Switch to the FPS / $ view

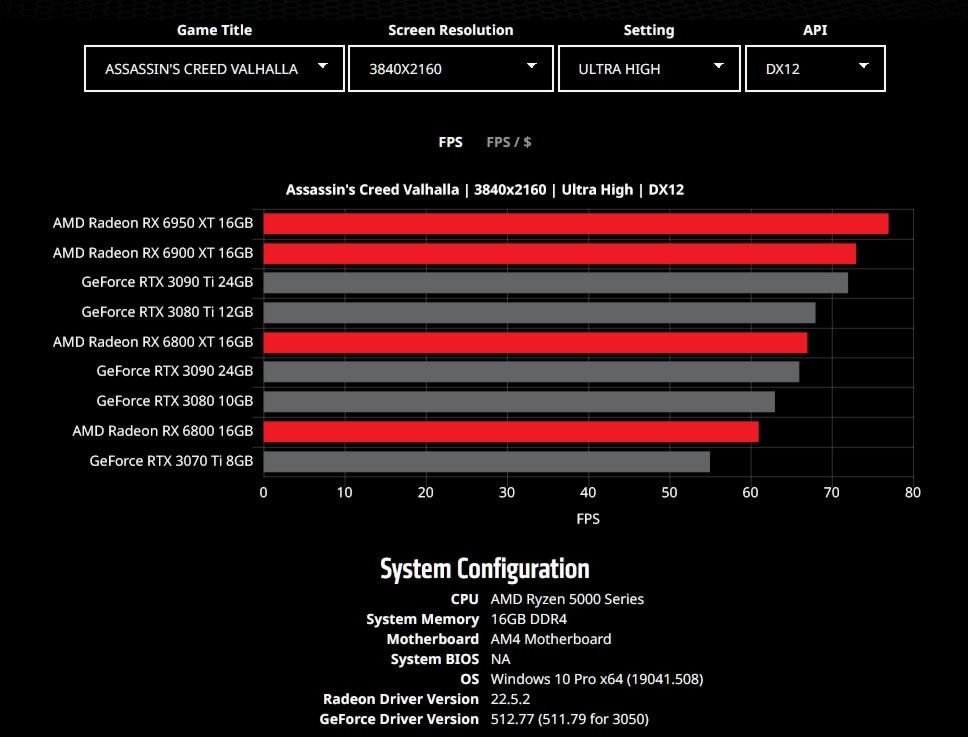coord(508,141)
